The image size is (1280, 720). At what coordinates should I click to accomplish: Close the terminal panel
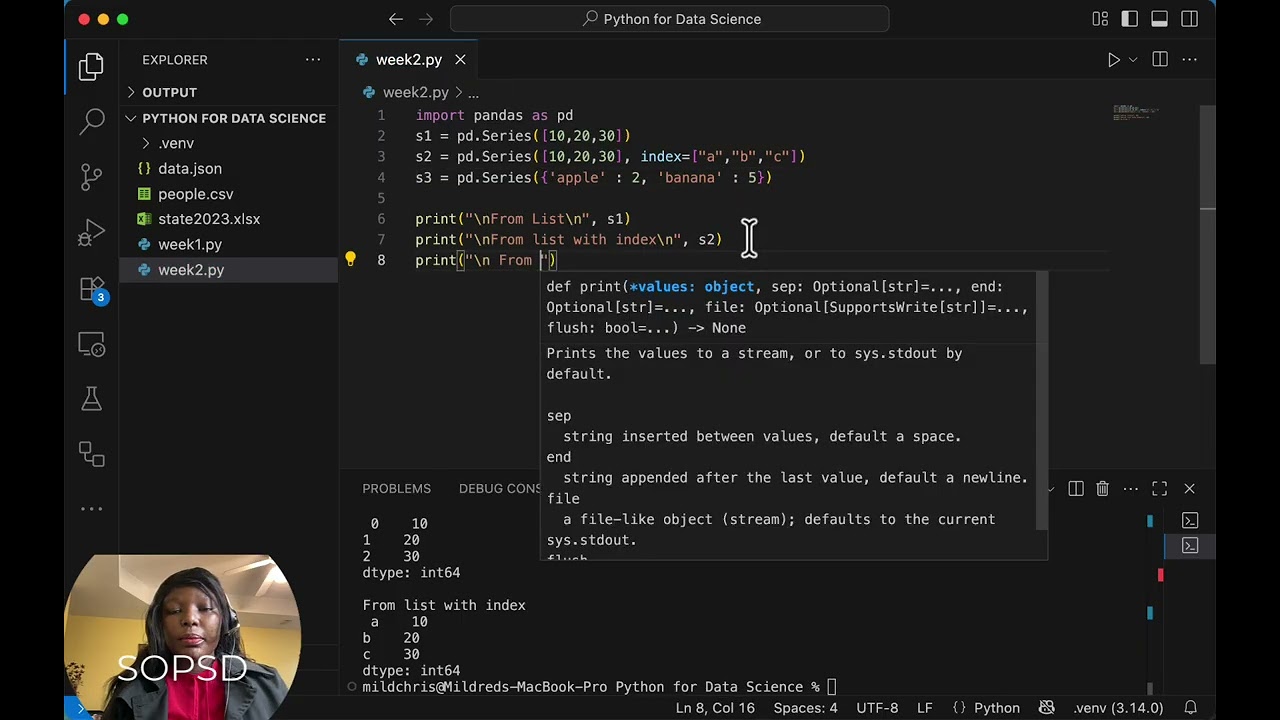[1190, 489]
